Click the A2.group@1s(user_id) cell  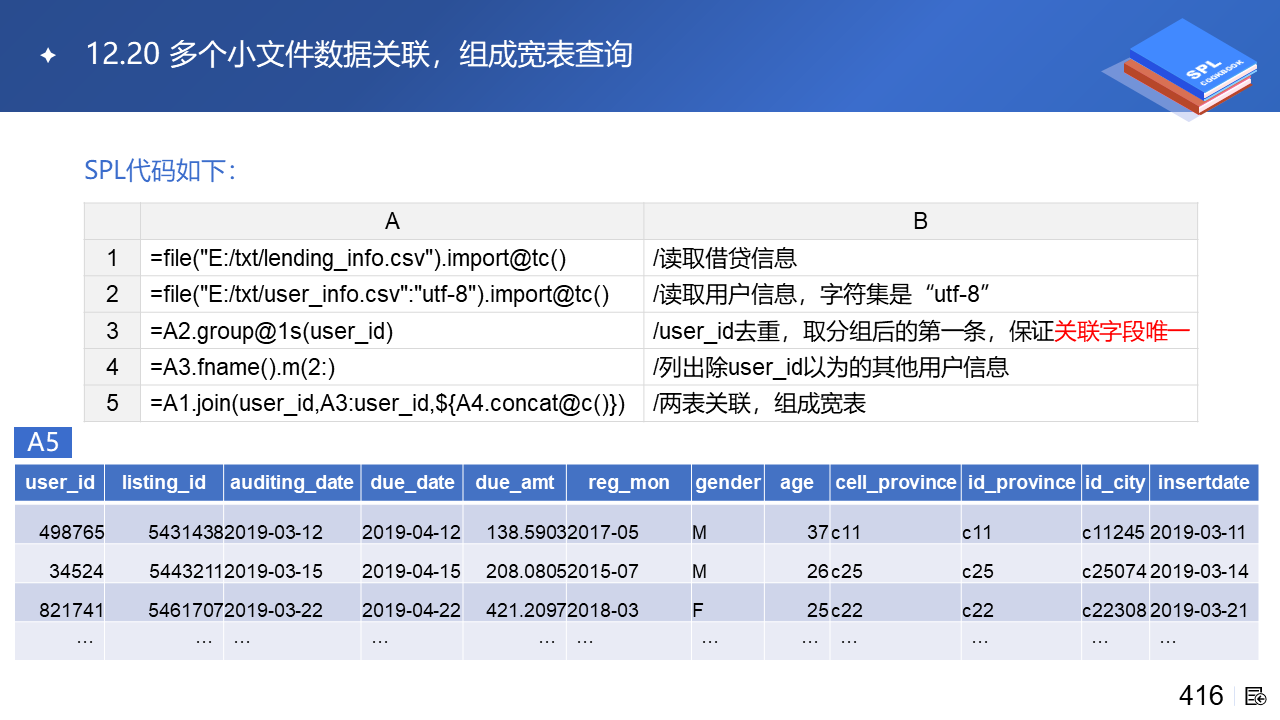tap(391, 331)
